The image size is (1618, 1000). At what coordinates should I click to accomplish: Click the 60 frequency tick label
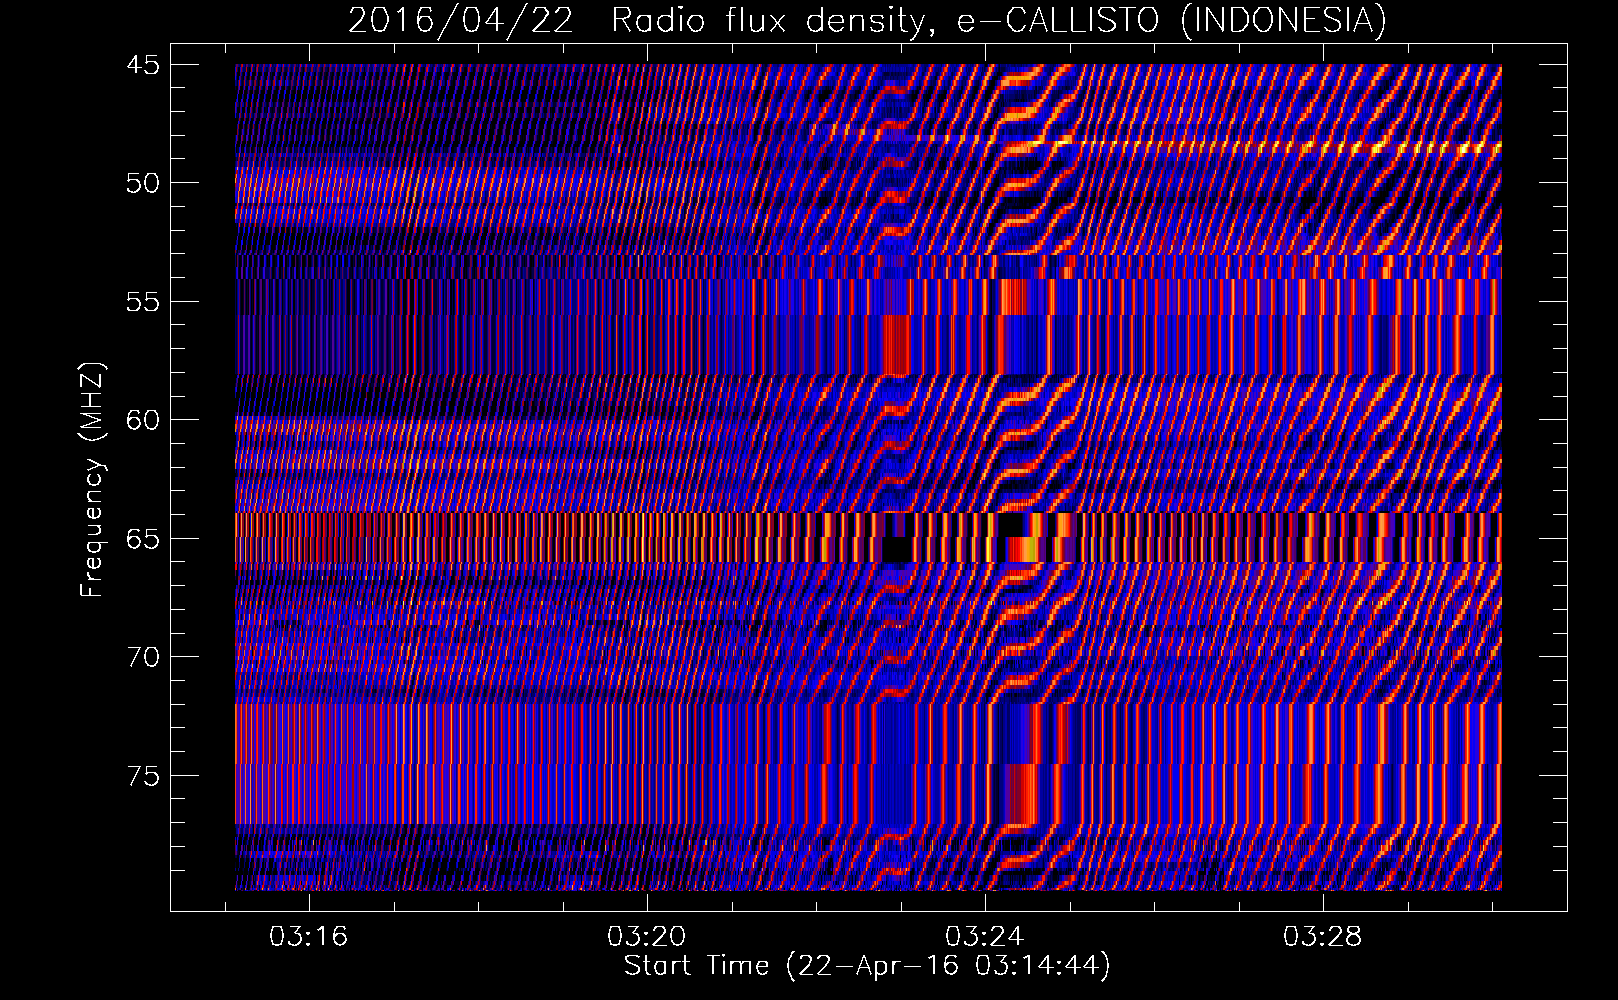143,420
